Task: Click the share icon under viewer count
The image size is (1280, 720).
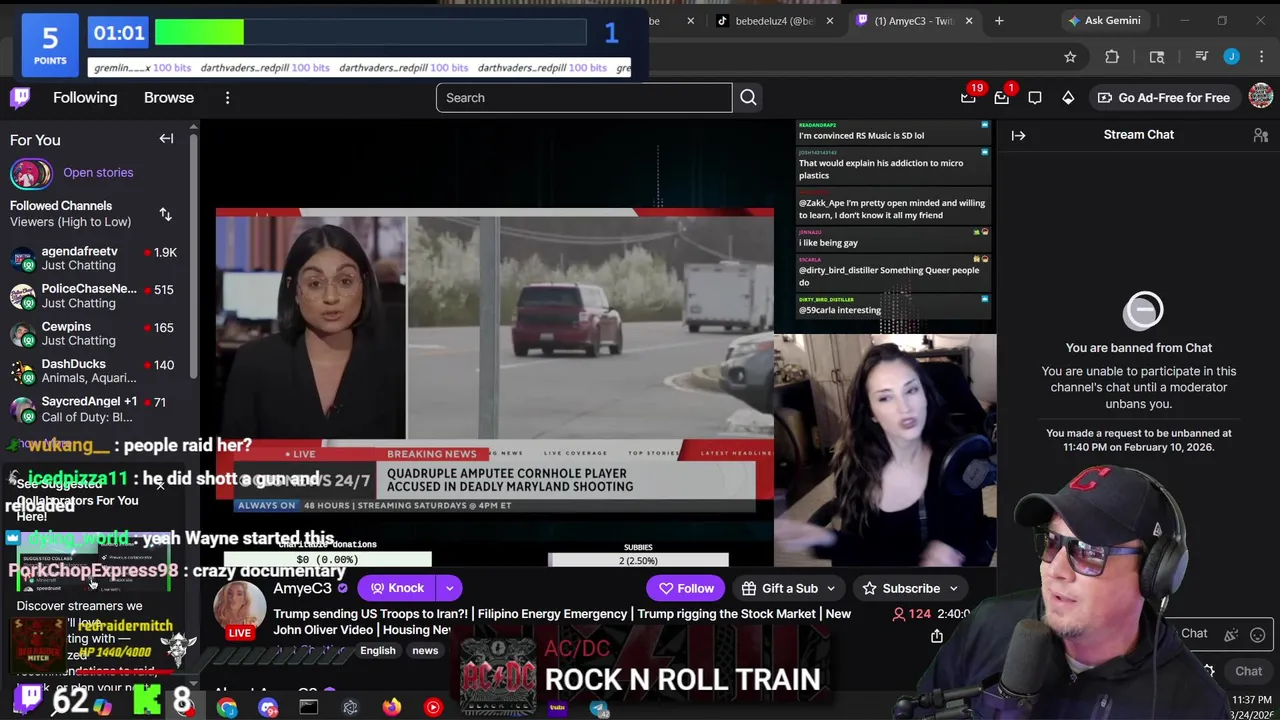Action: [x=937, y=636]
